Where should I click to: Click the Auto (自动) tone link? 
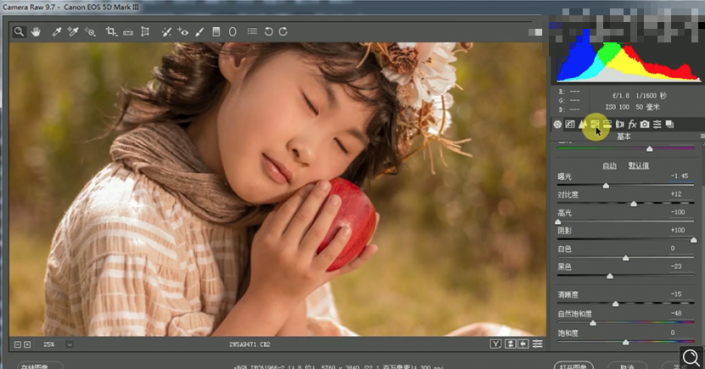click(609, 166)
